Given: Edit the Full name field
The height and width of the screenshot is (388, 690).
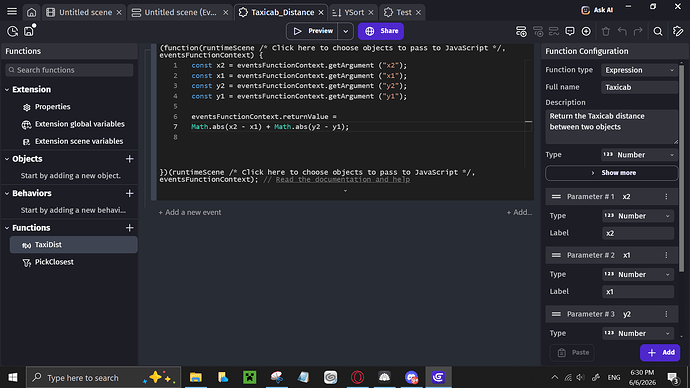Looking at the screenshot, I should (639, 87).
